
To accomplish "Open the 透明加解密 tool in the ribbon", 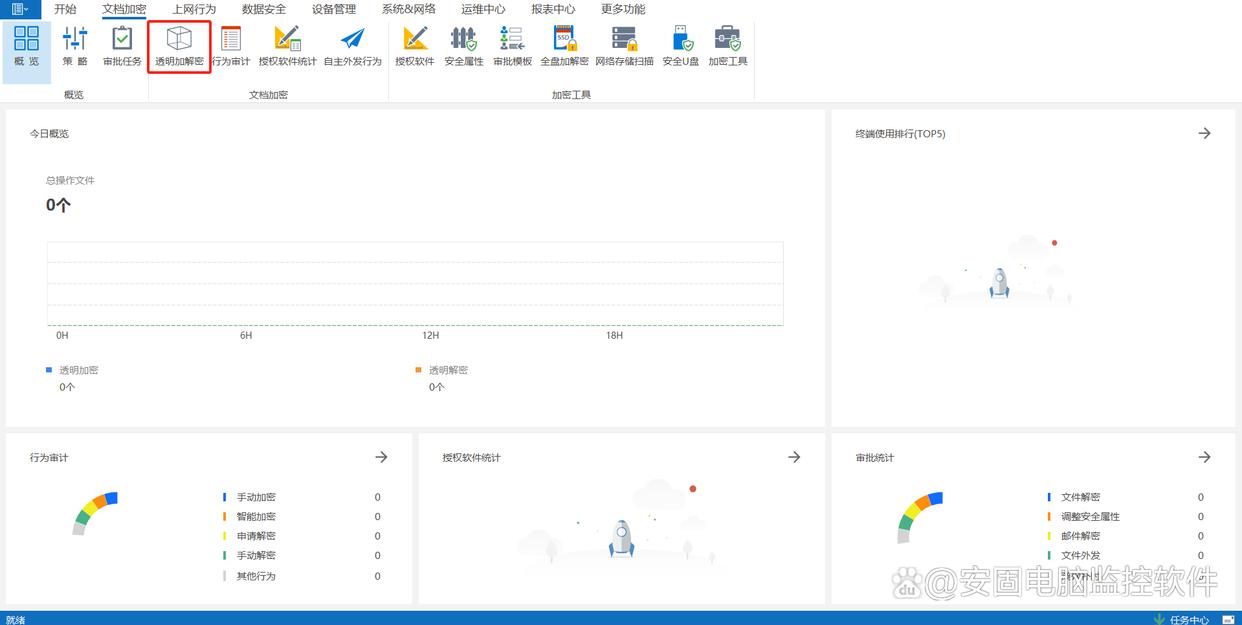I will 179,47.
